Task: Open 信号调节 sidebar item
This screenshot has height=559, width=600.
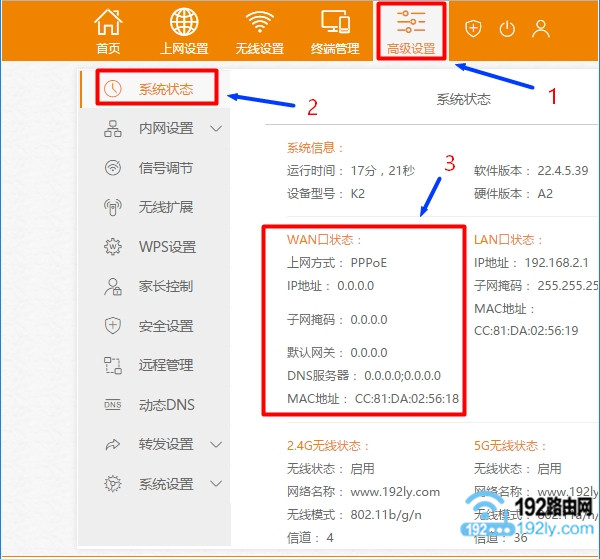Action: (x=165, y=168)
